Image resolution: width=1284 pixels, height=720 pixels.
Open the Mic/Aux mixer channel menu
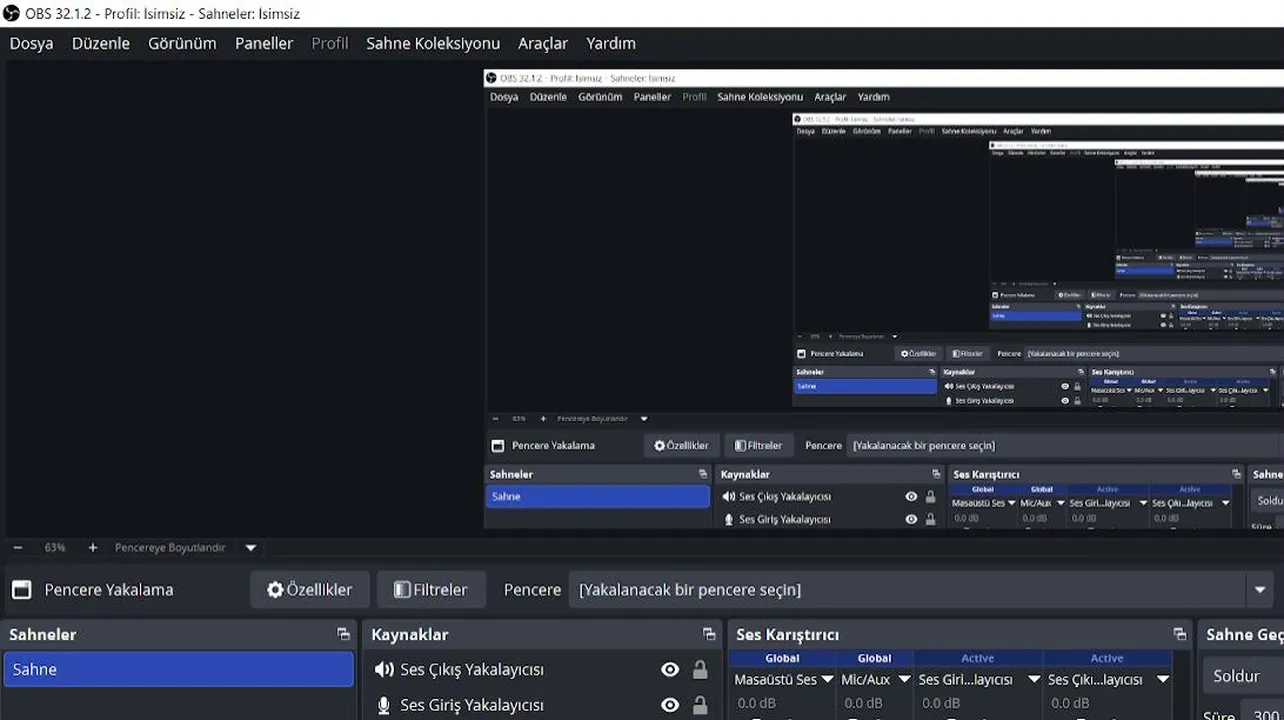click(904, 680)
